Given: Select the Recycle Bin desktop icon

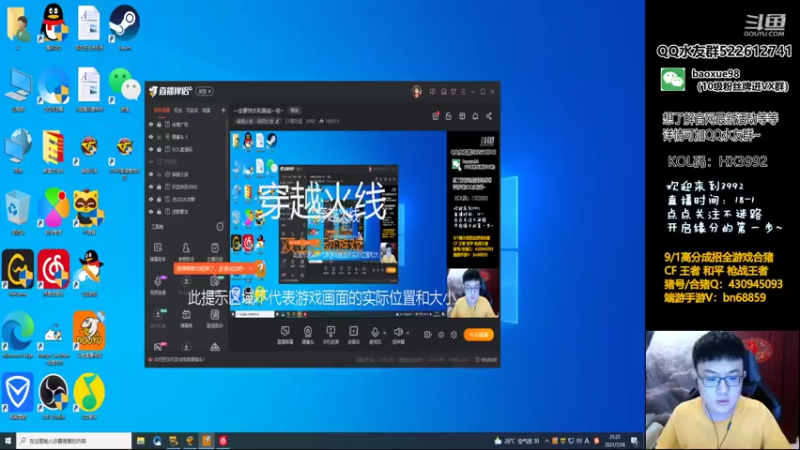Looking at the screenshot, I should click(18, 212).
